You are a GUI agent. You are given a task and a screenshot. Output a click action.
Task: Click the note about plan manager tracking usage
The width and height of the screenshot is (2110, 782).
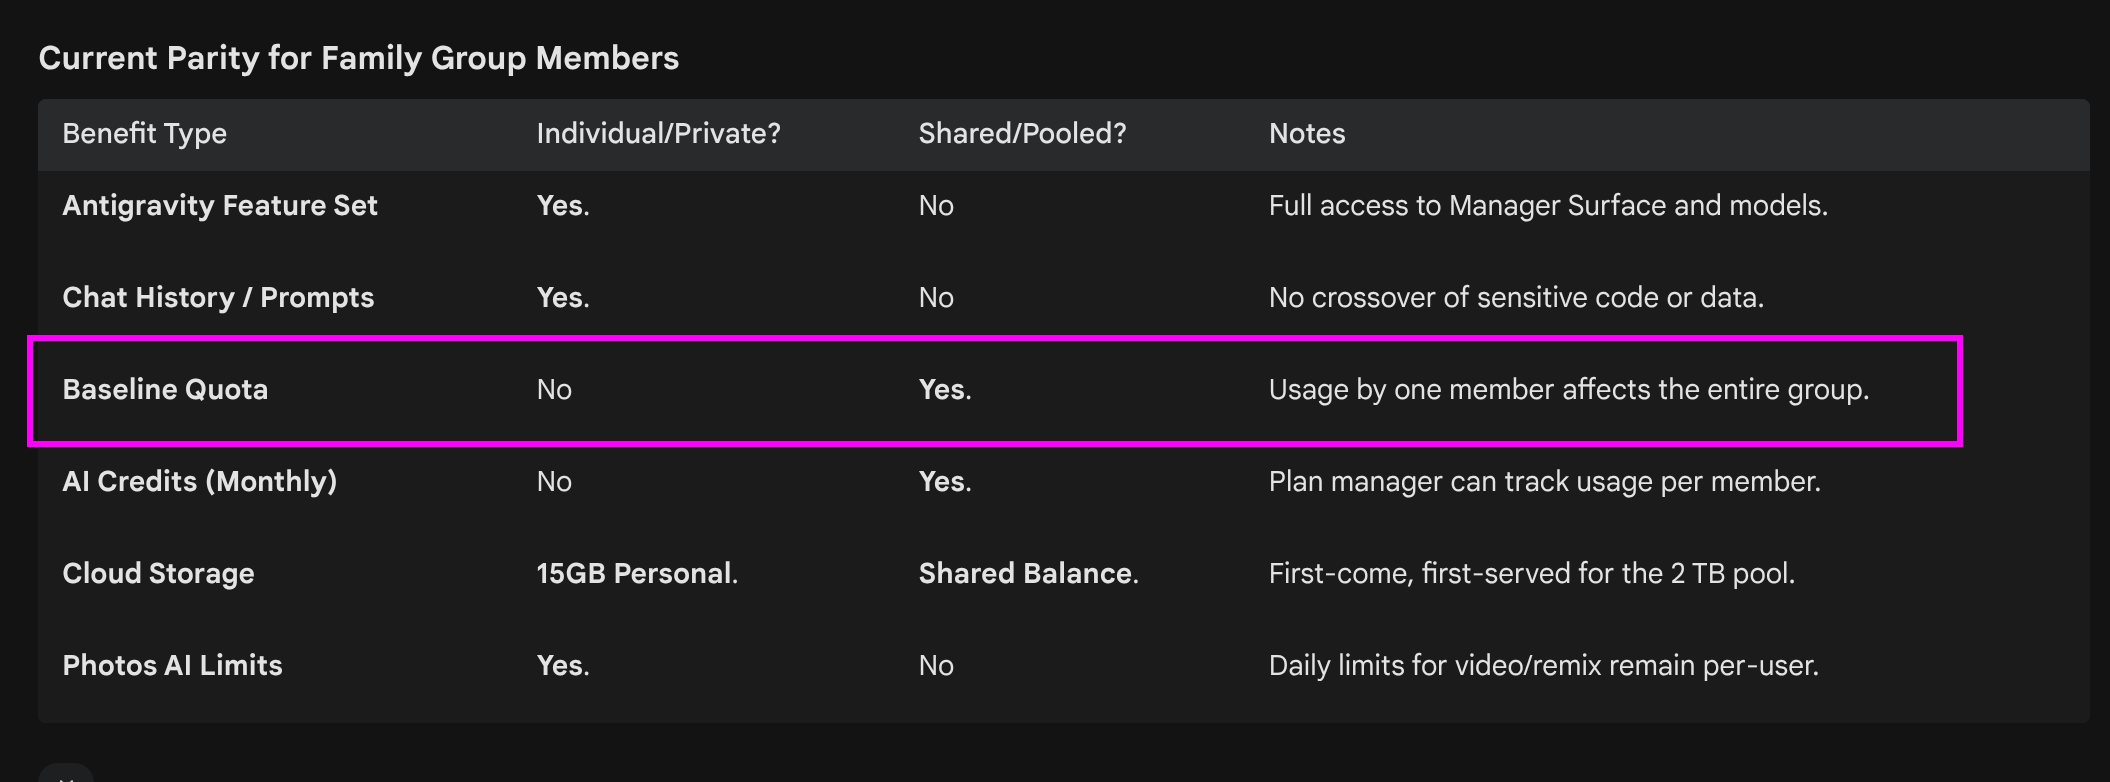pyautogui.click(x=1544, y=482)
